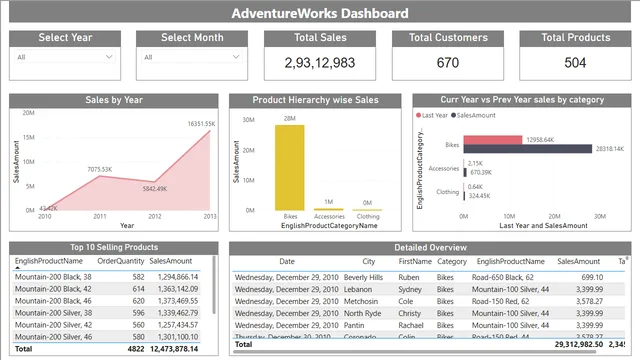Select the red Bikes Last Year bar

point(493,140)
